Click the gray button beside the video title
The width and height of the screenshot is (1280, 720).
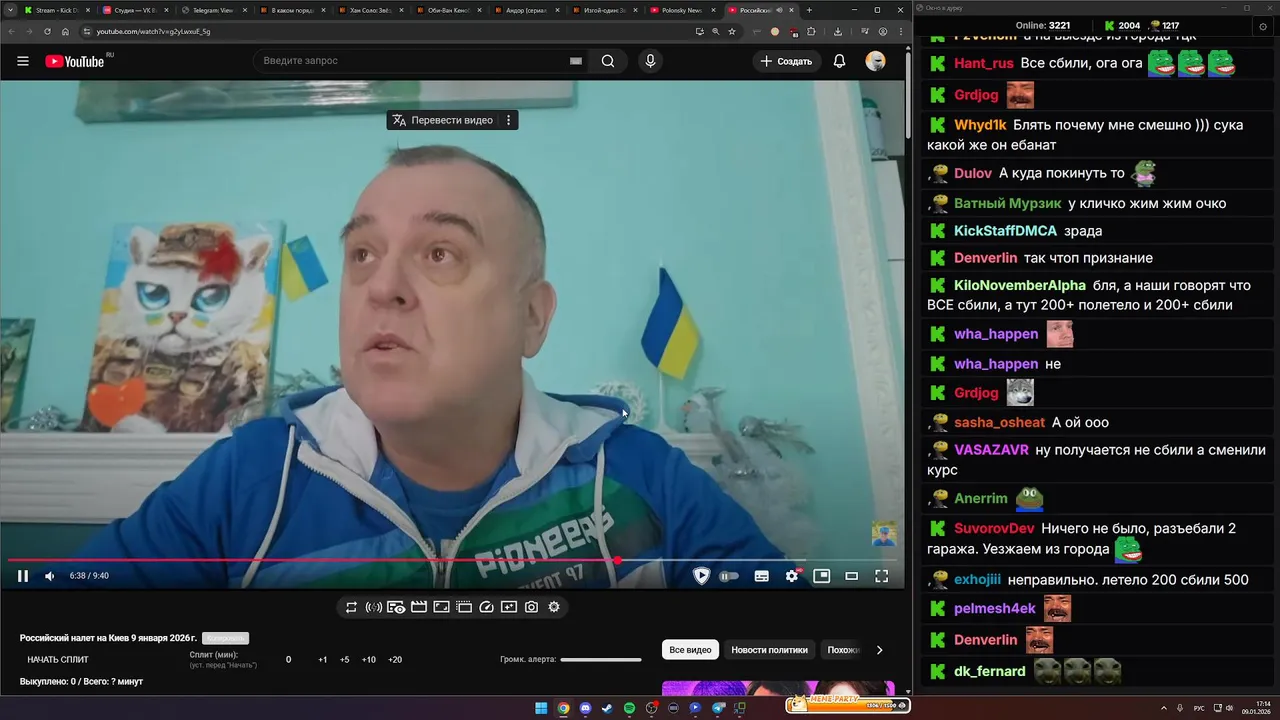225,638
